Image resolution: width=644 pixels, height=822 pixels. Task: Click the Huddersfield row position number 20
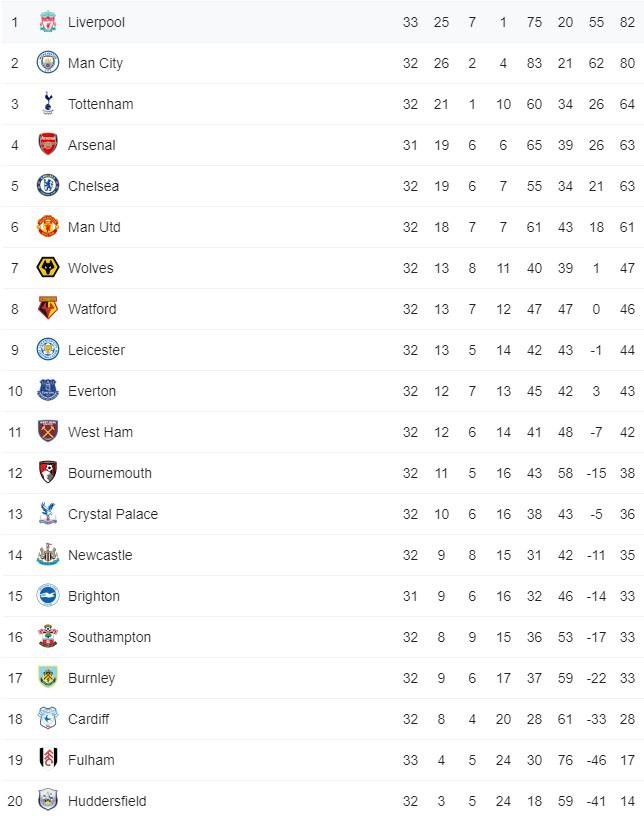tap(15, 801)
